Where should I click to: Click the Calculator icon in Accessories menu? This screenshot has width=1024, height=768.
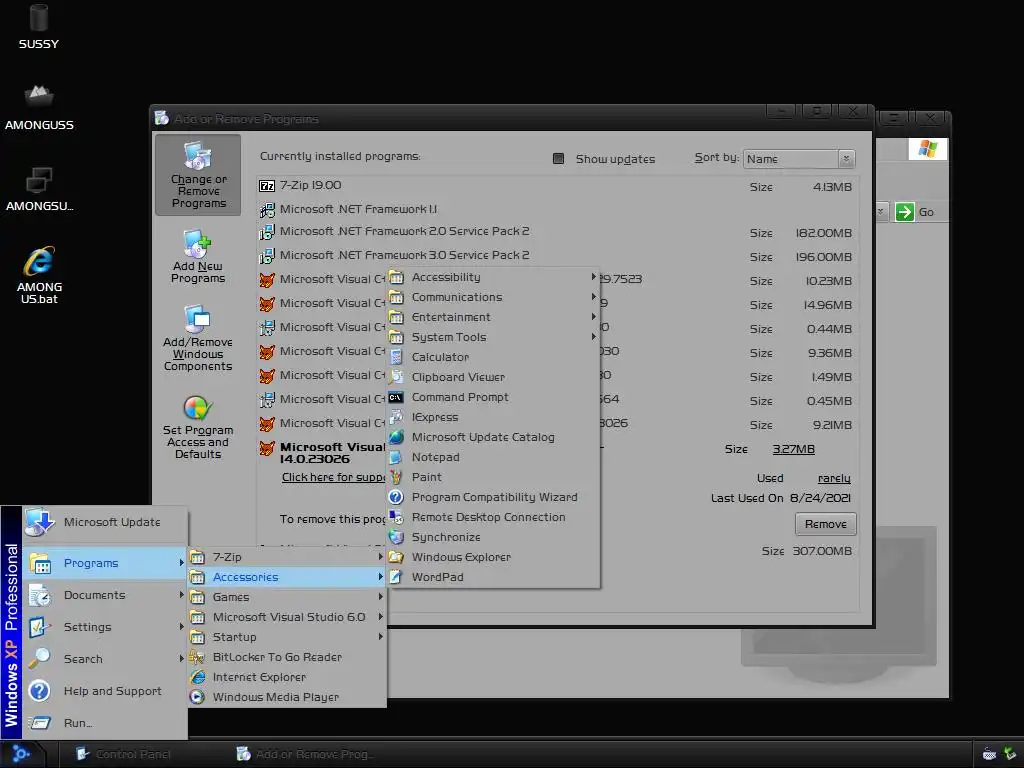click(396, 357)
